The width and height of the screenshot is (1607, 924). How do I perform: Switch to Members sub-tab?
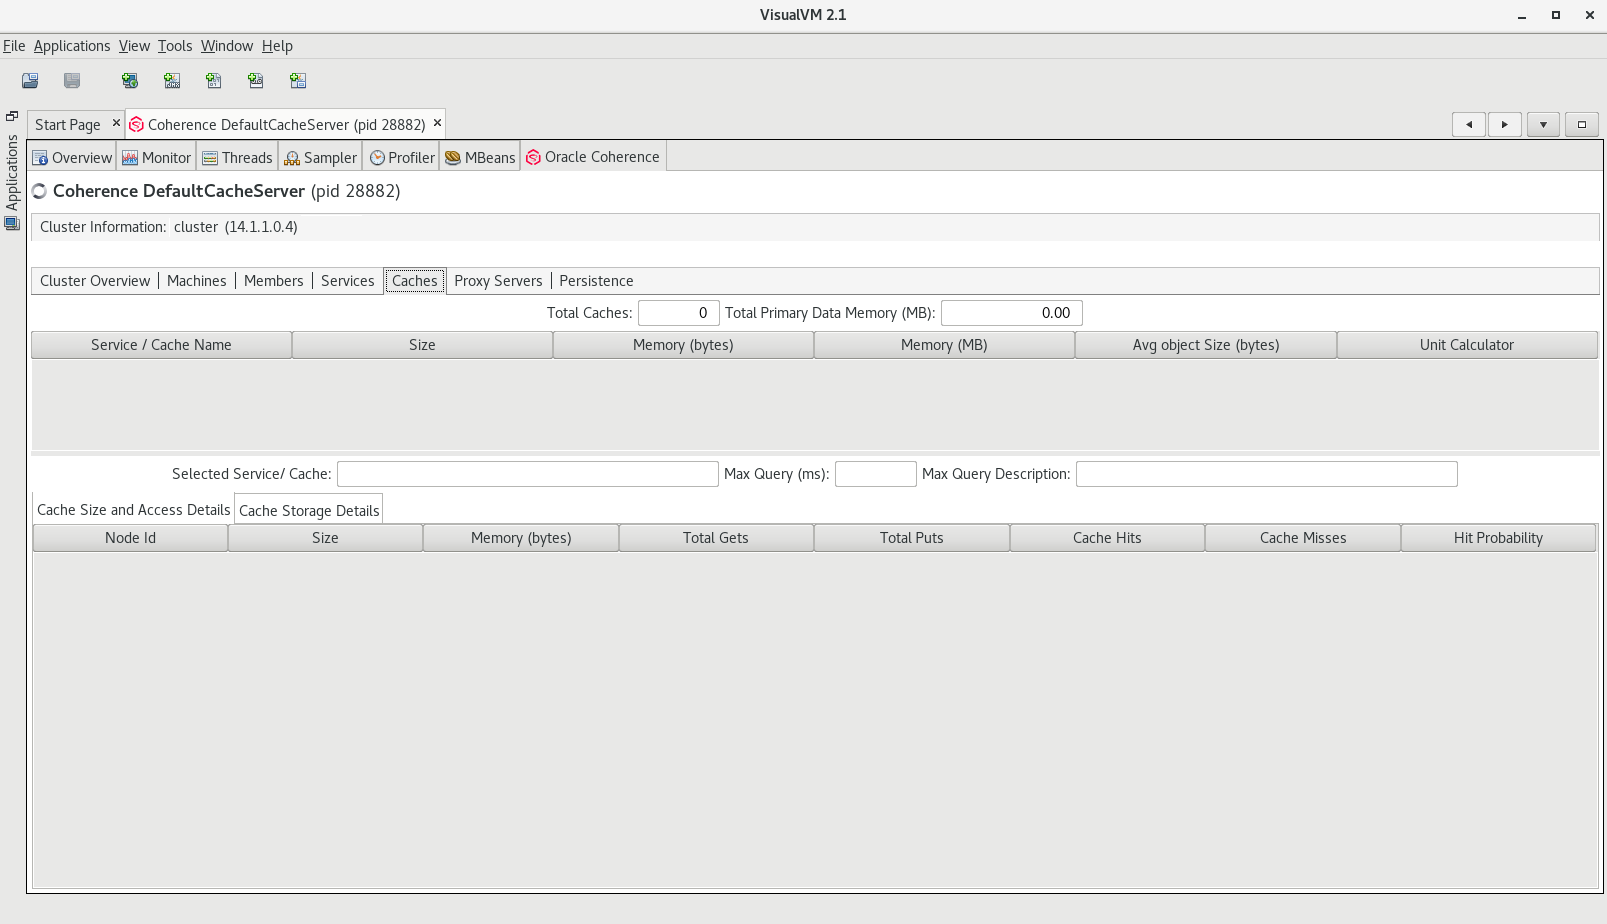click(273, 281)
